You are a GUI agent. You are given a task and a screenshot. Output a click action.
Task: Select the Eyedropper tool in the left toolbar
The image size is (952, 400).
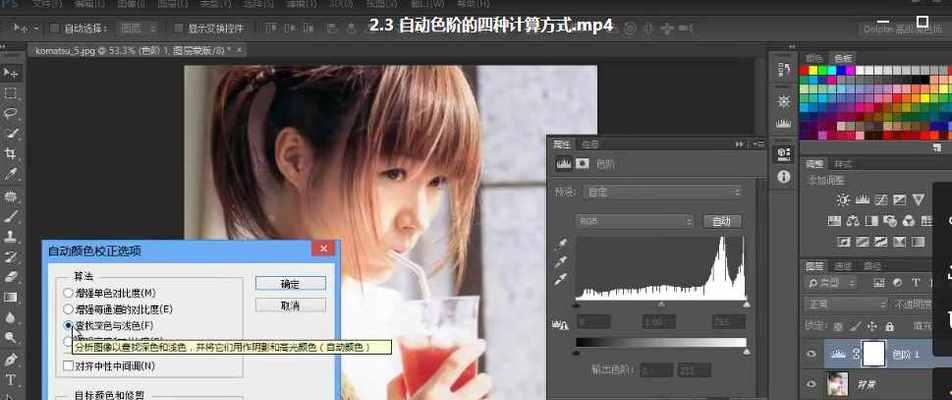point(10,174)
